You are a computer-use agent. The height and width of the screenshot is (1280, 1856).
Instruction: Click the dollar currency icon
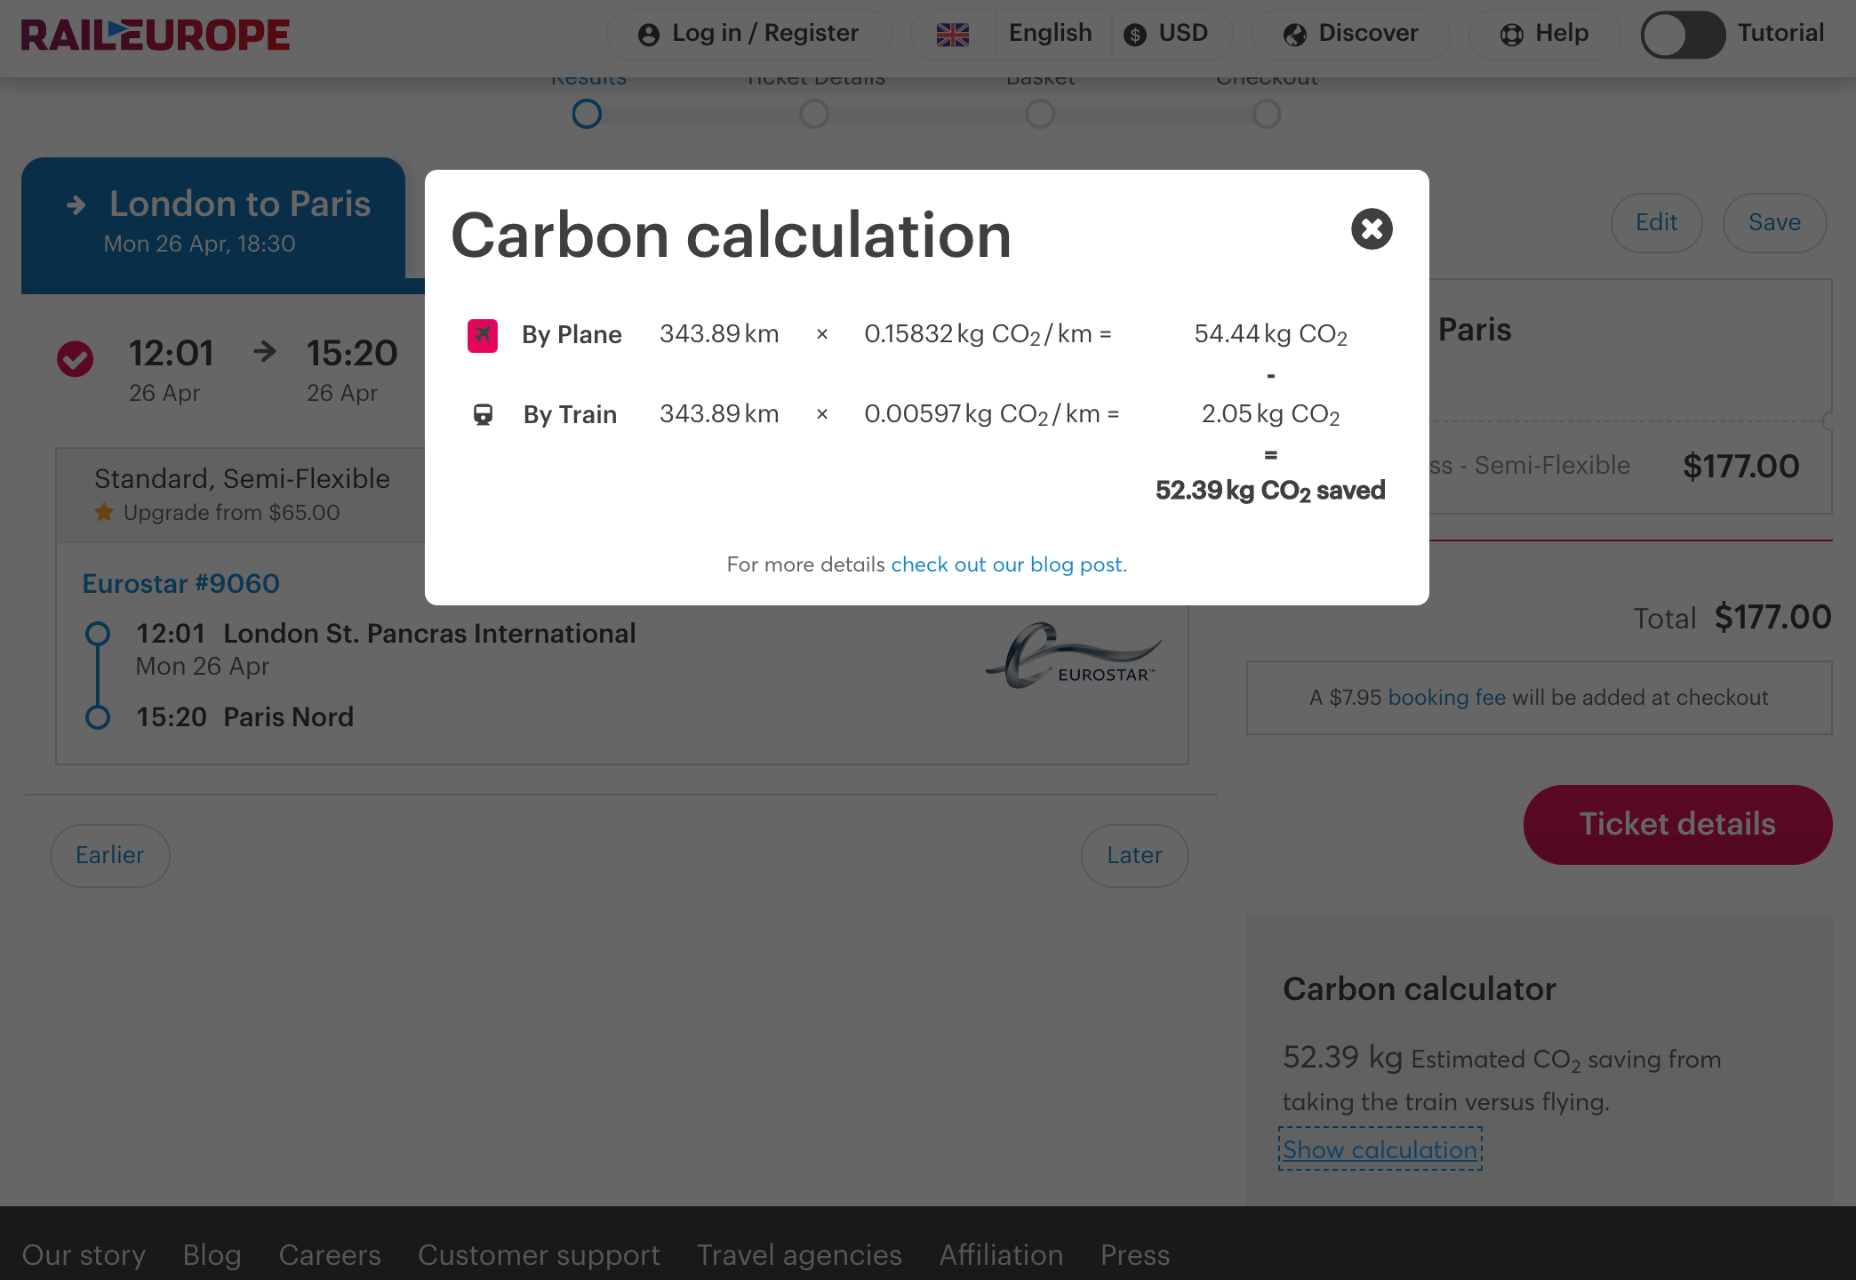pos(1135,35)
